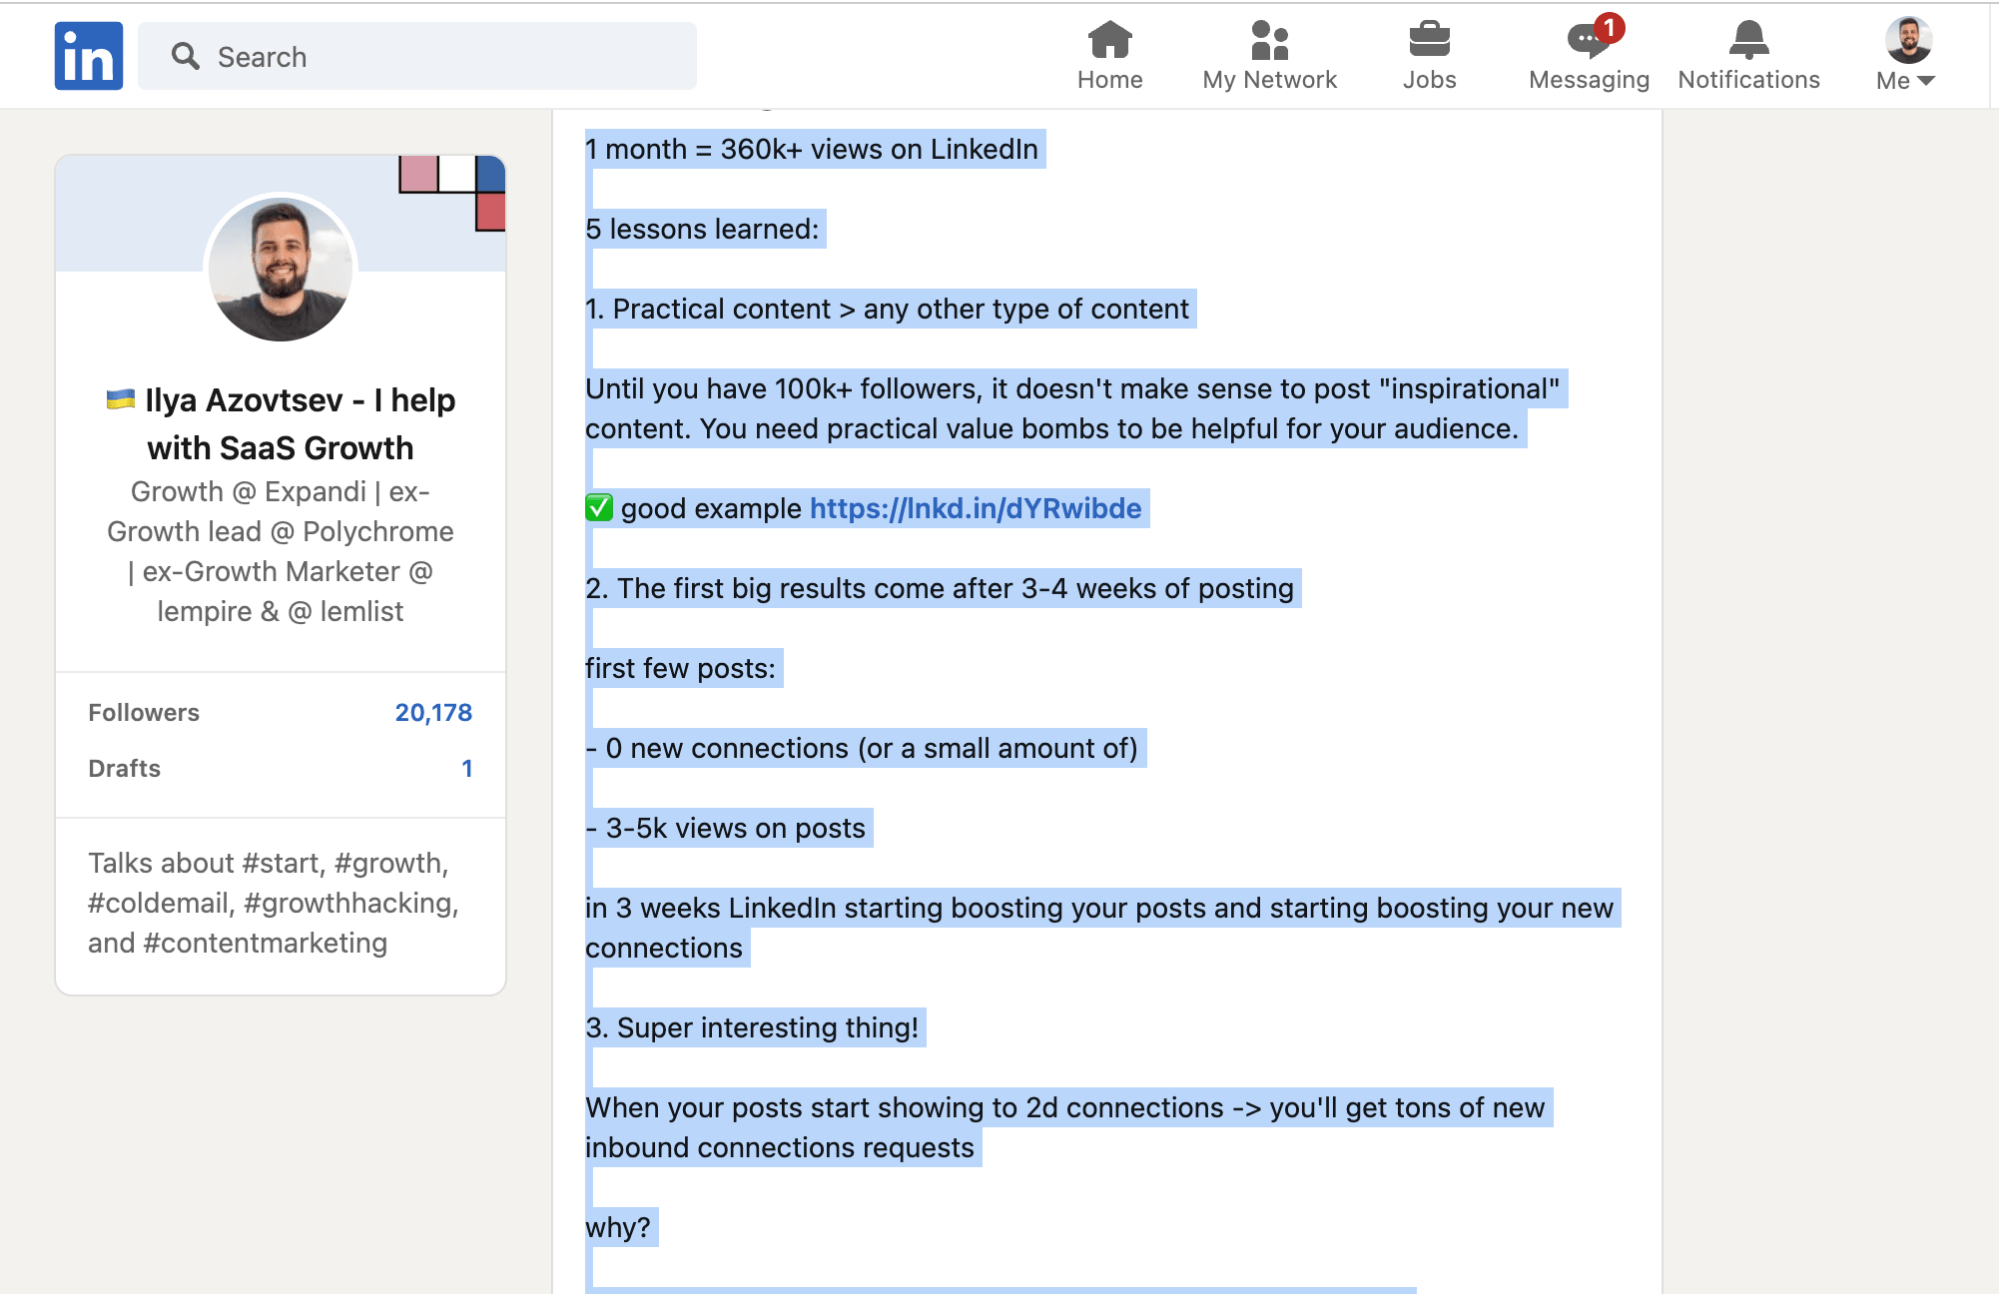Click '2. The first big results' line
Image resolution: width=1999 pixels, height=1295 pixels.
click(x=940, y=588)
